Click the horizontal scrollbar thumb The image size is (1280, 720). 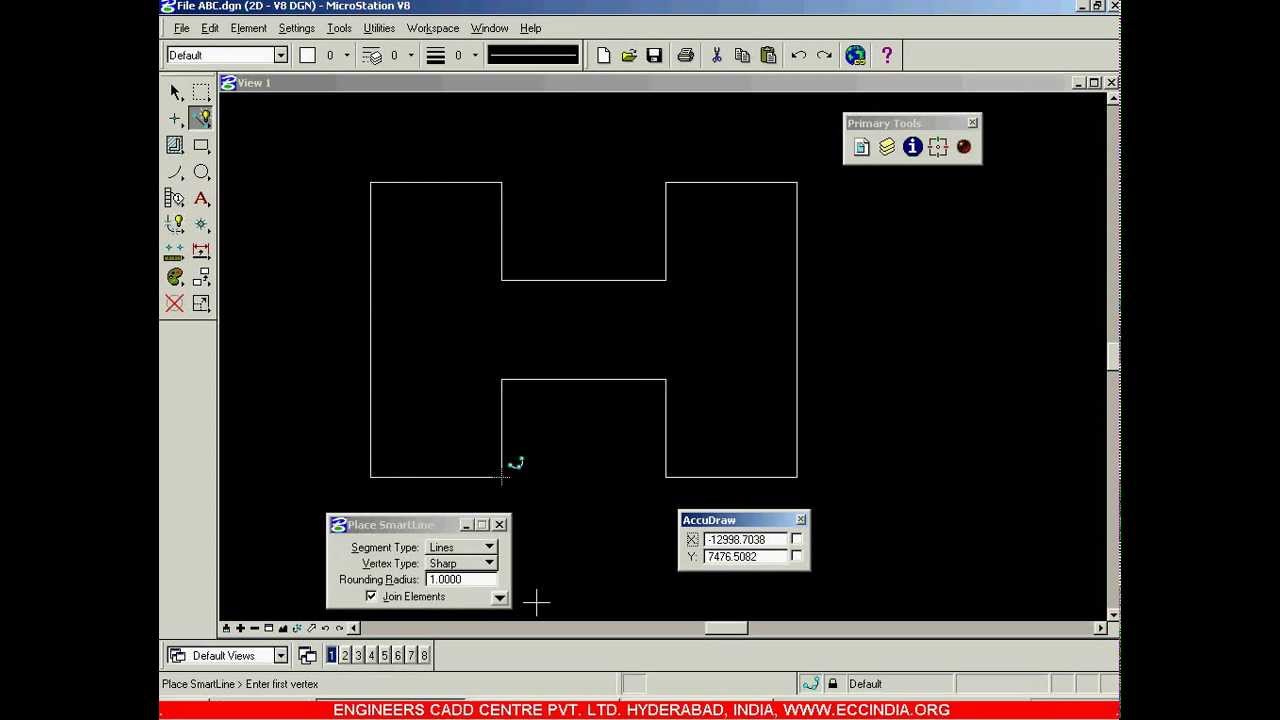(x=726, y=628)
